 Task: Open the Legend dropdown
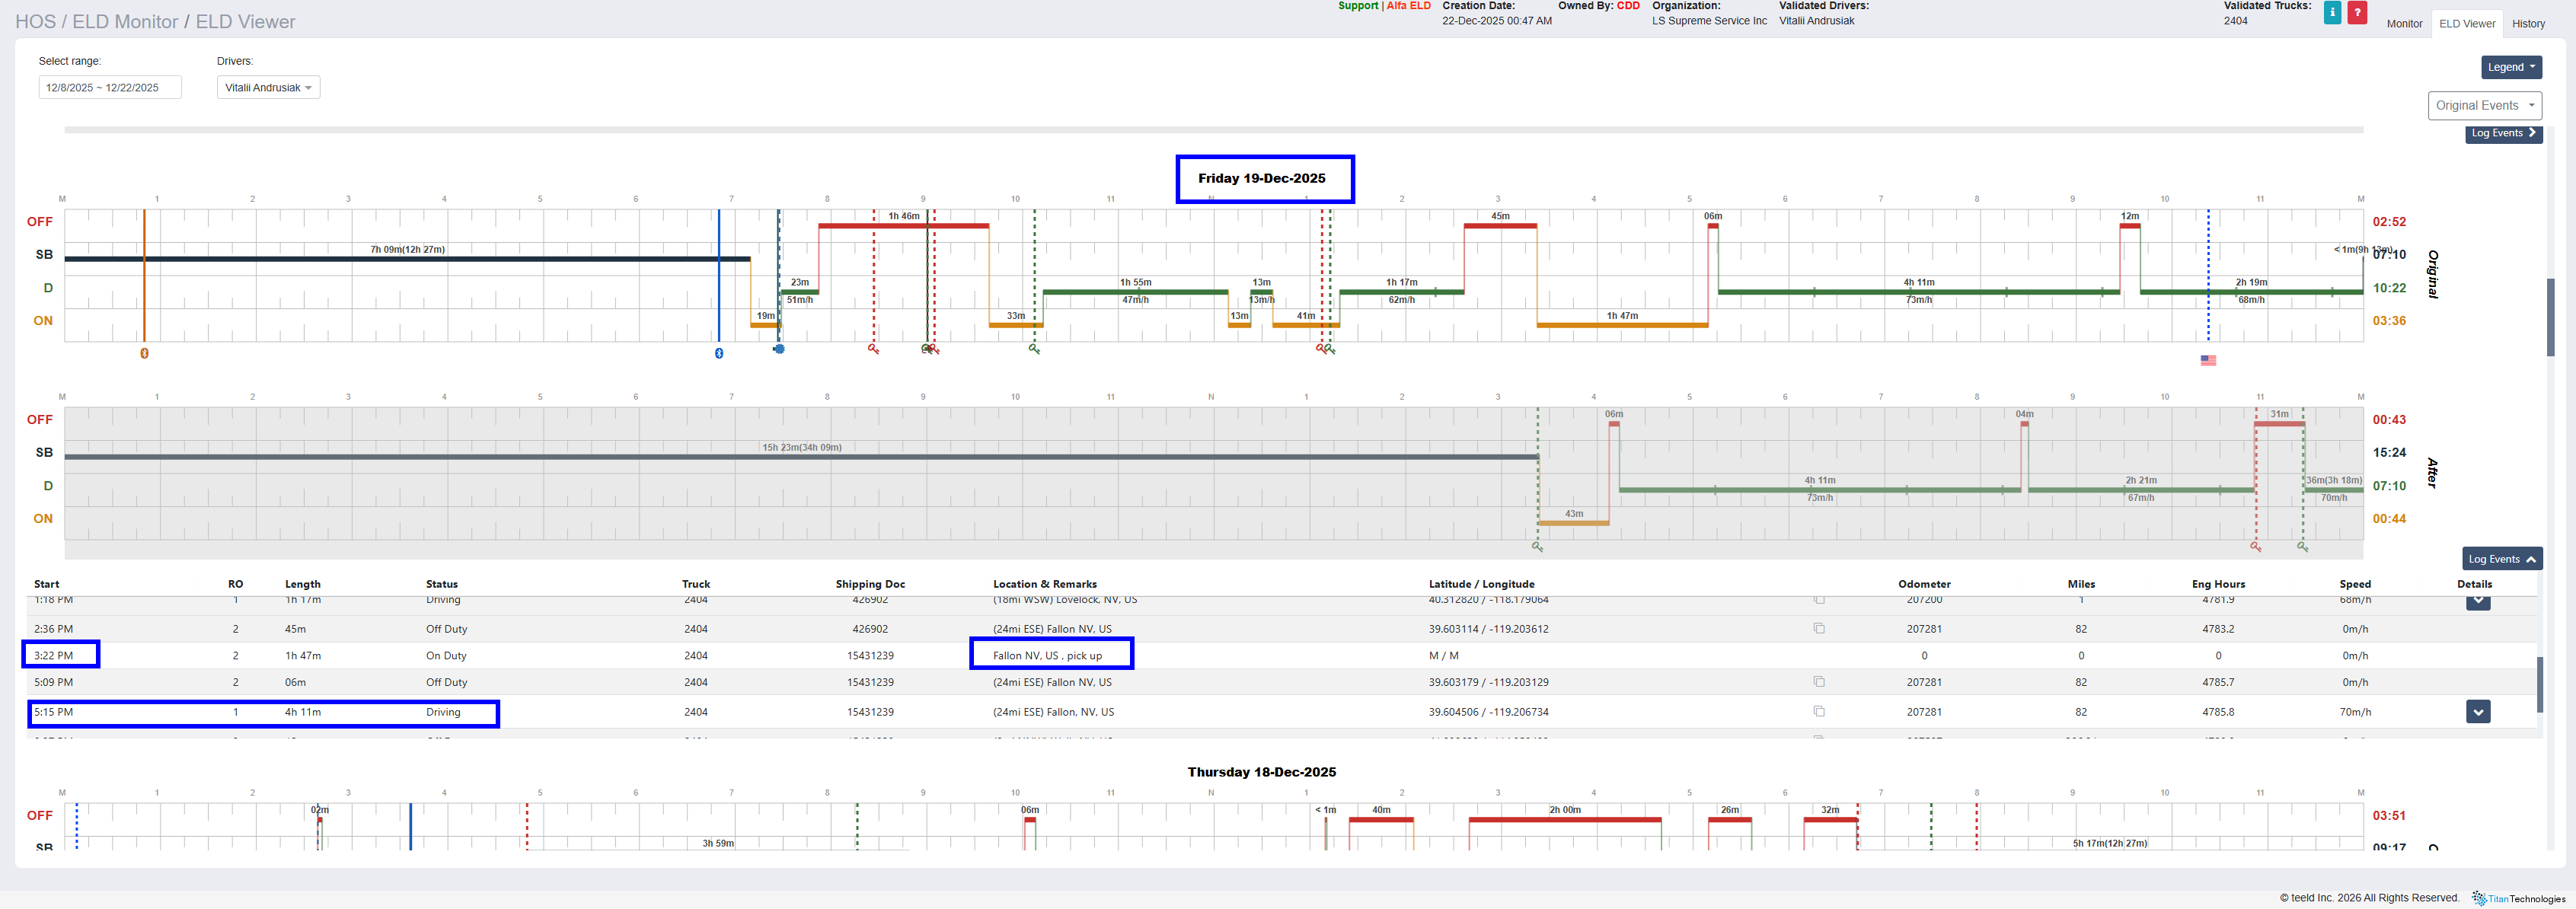pos(2510,67)
